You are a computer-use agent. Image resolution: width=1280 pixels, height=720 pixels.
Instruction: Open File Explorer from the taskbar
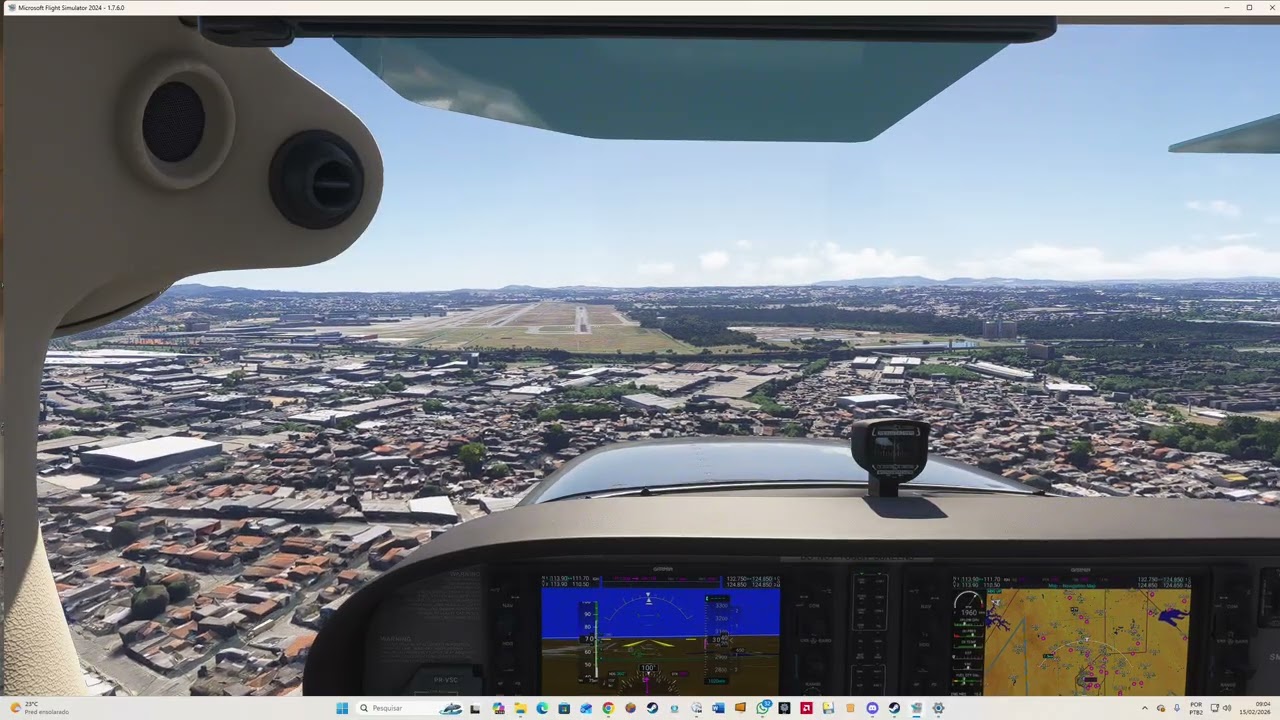(520, 708)
